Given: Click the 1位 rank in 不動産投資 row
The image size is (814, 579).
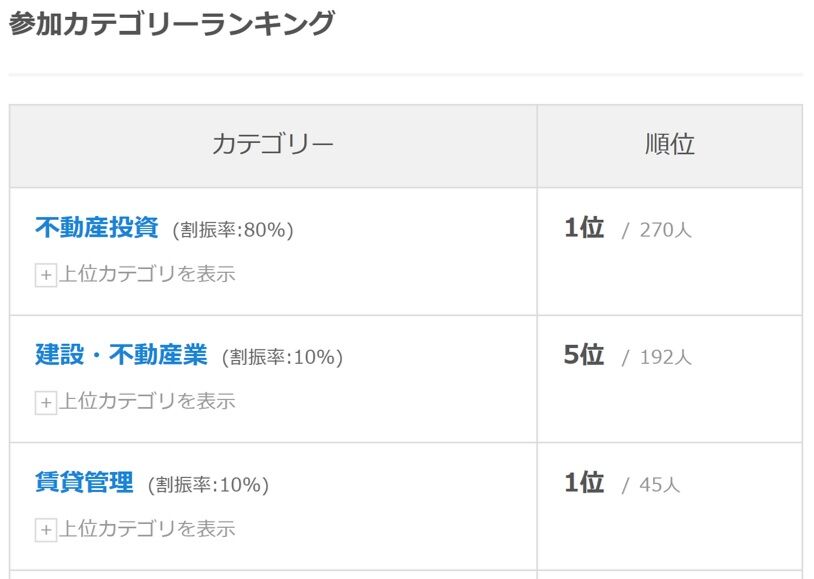Looking at the screenshot, I should click(584, 228).
